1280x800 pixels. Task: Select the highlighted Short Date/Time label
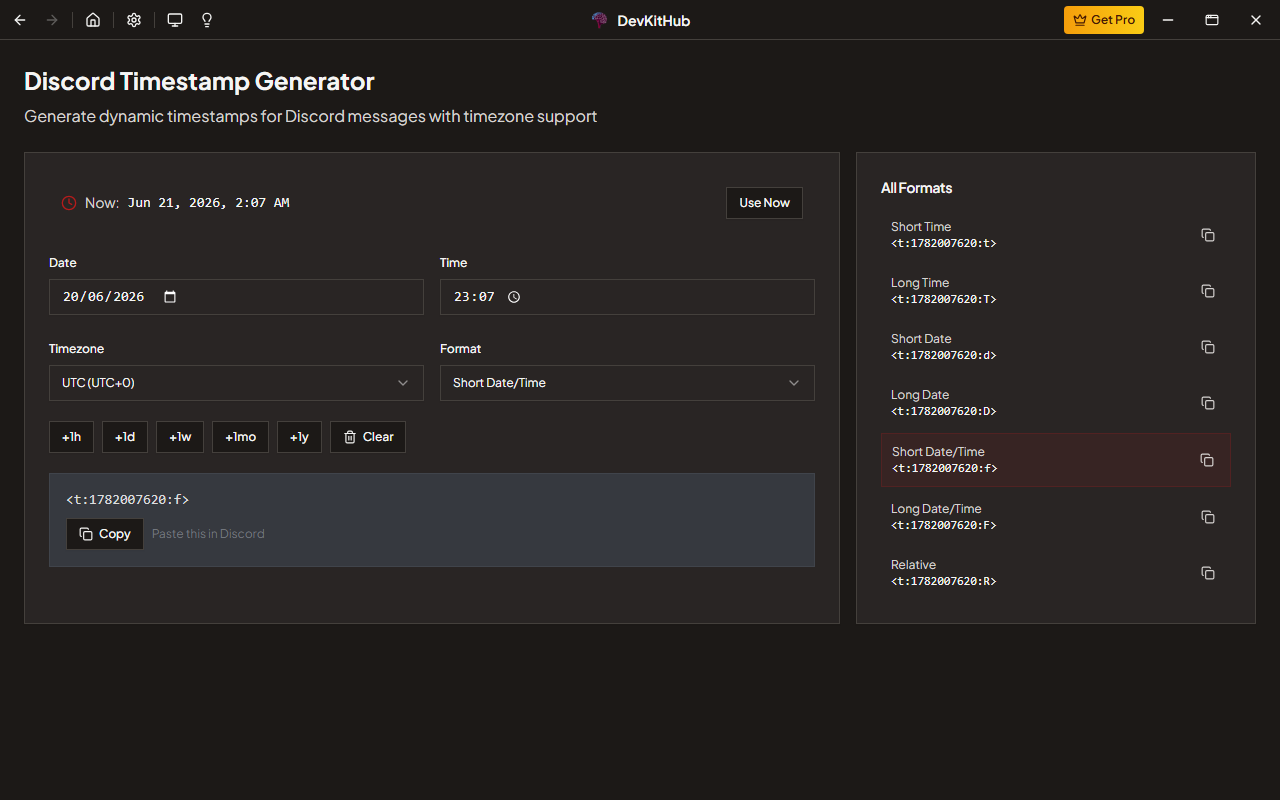pyautogui.click(x=938, y=452)
